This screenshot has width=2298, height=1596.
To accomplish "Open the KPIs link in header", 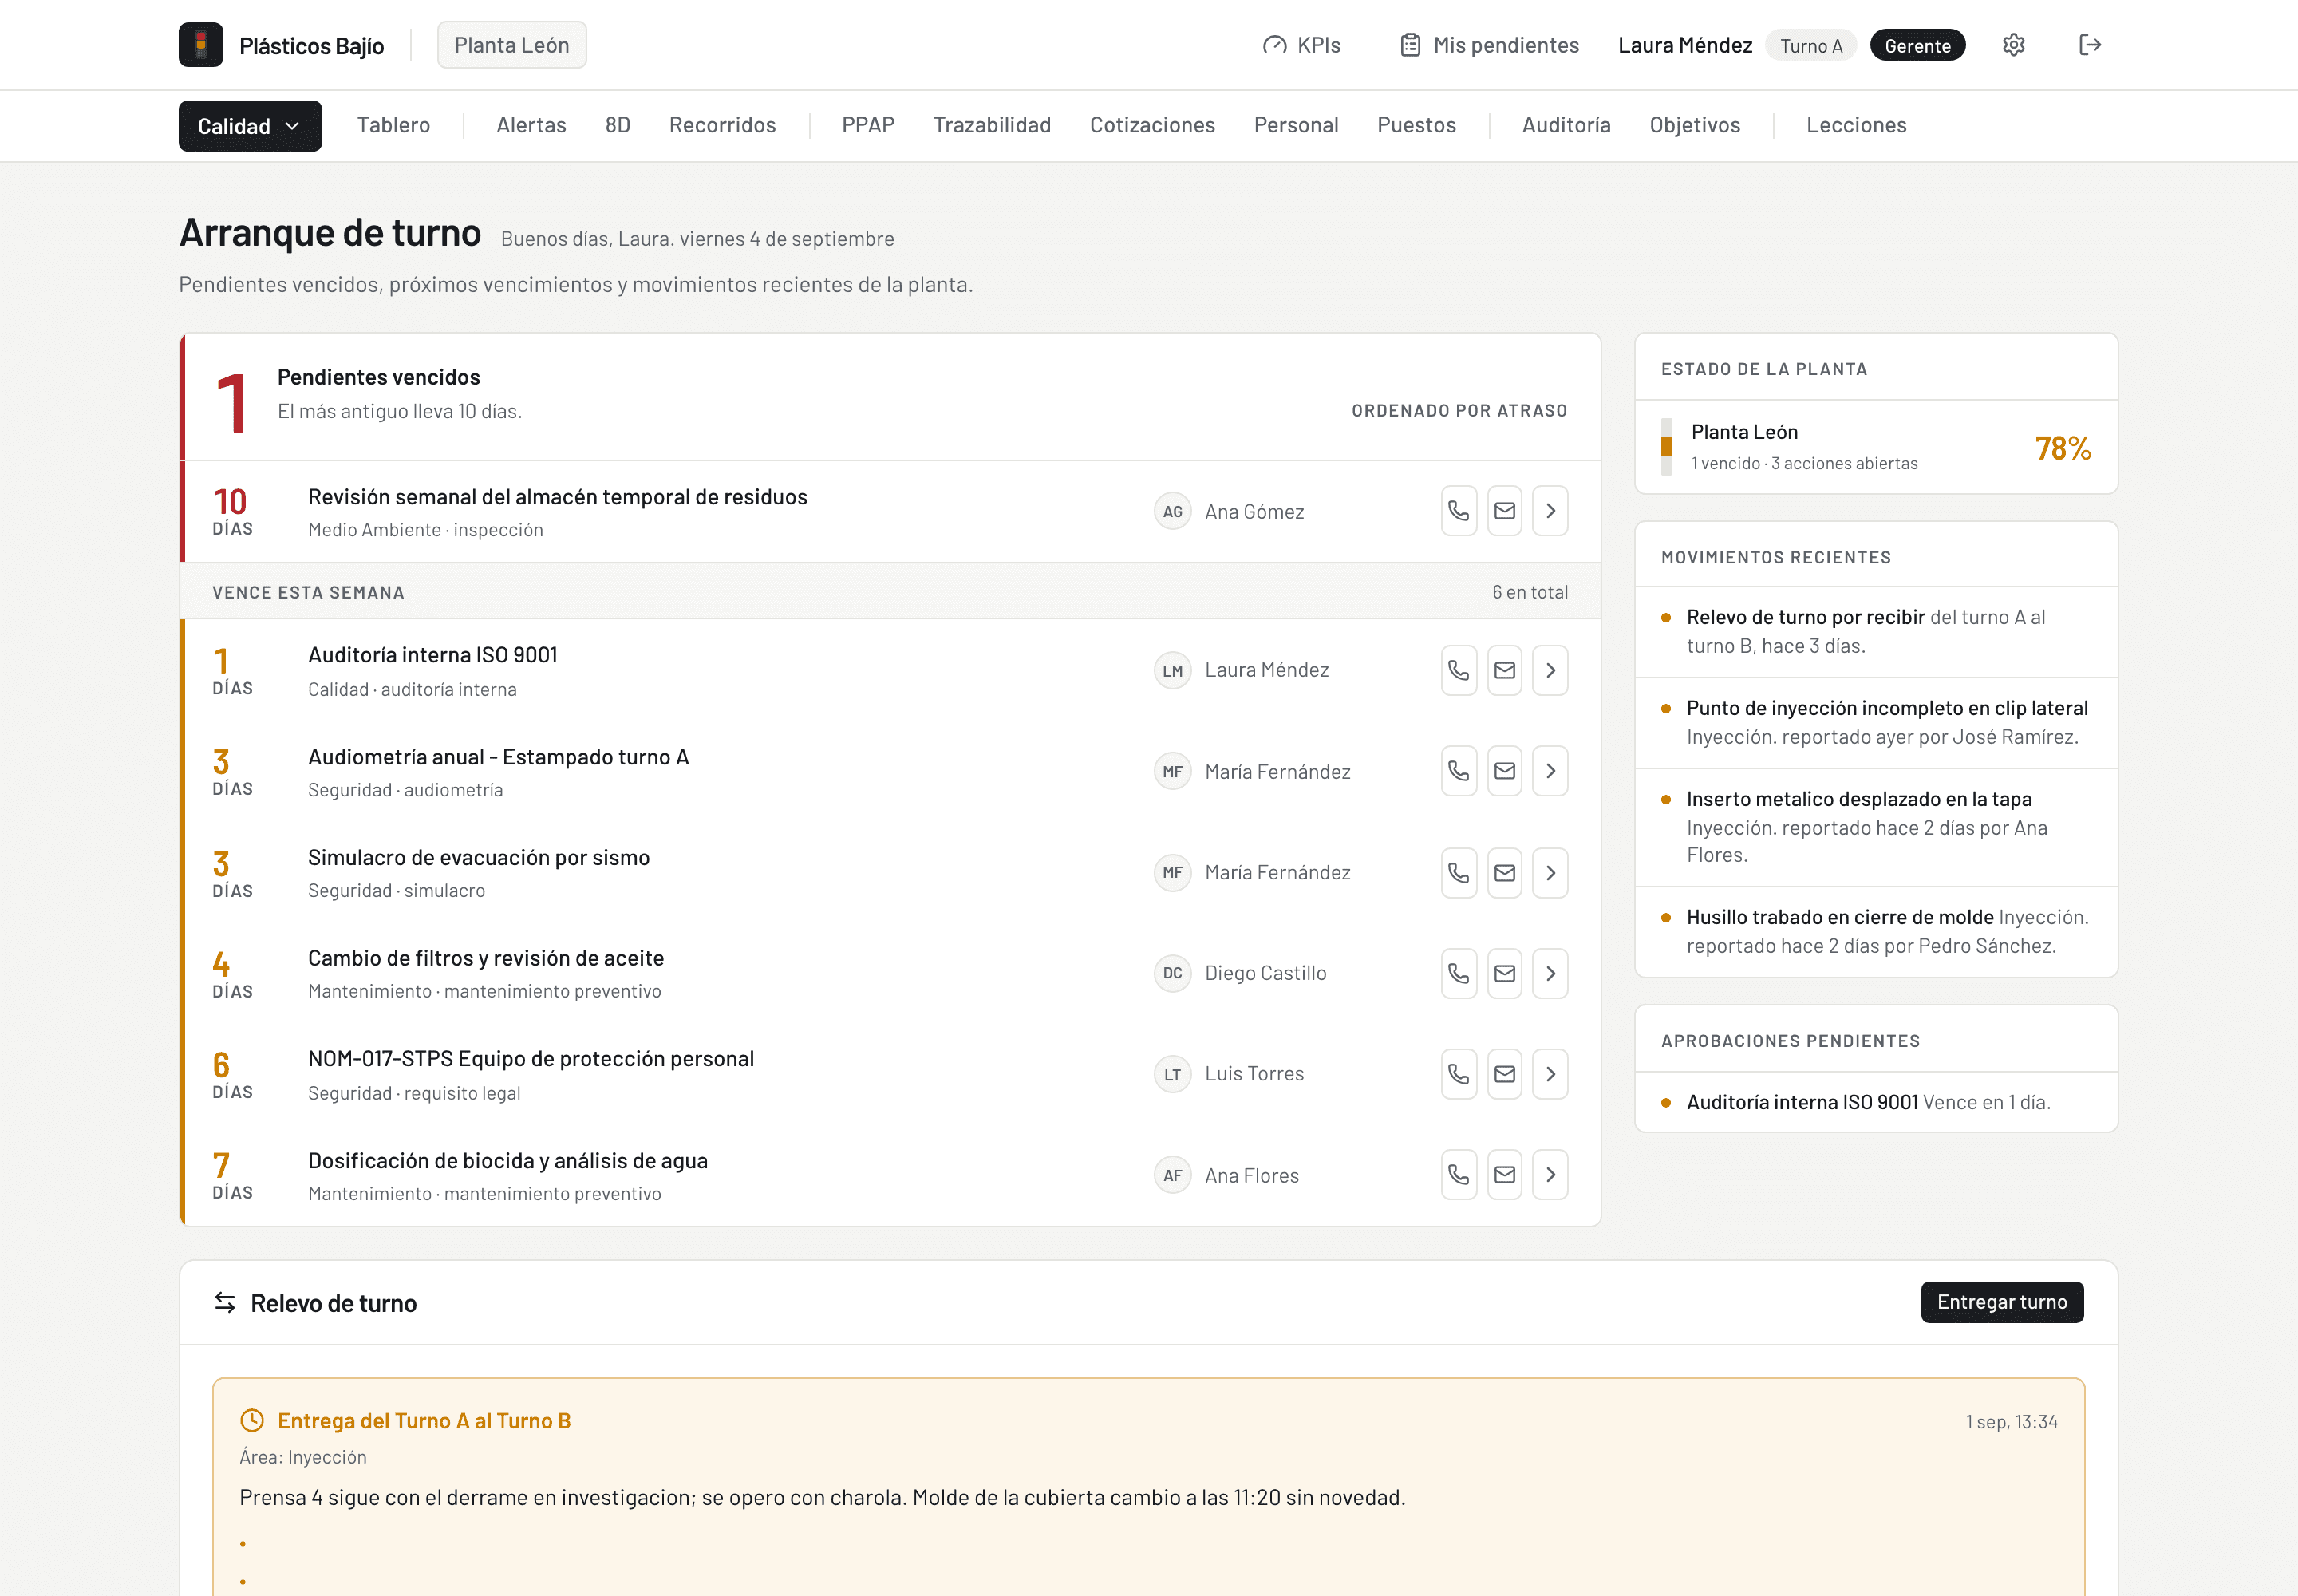I will pyautogui.click(x=1302, y=45).
